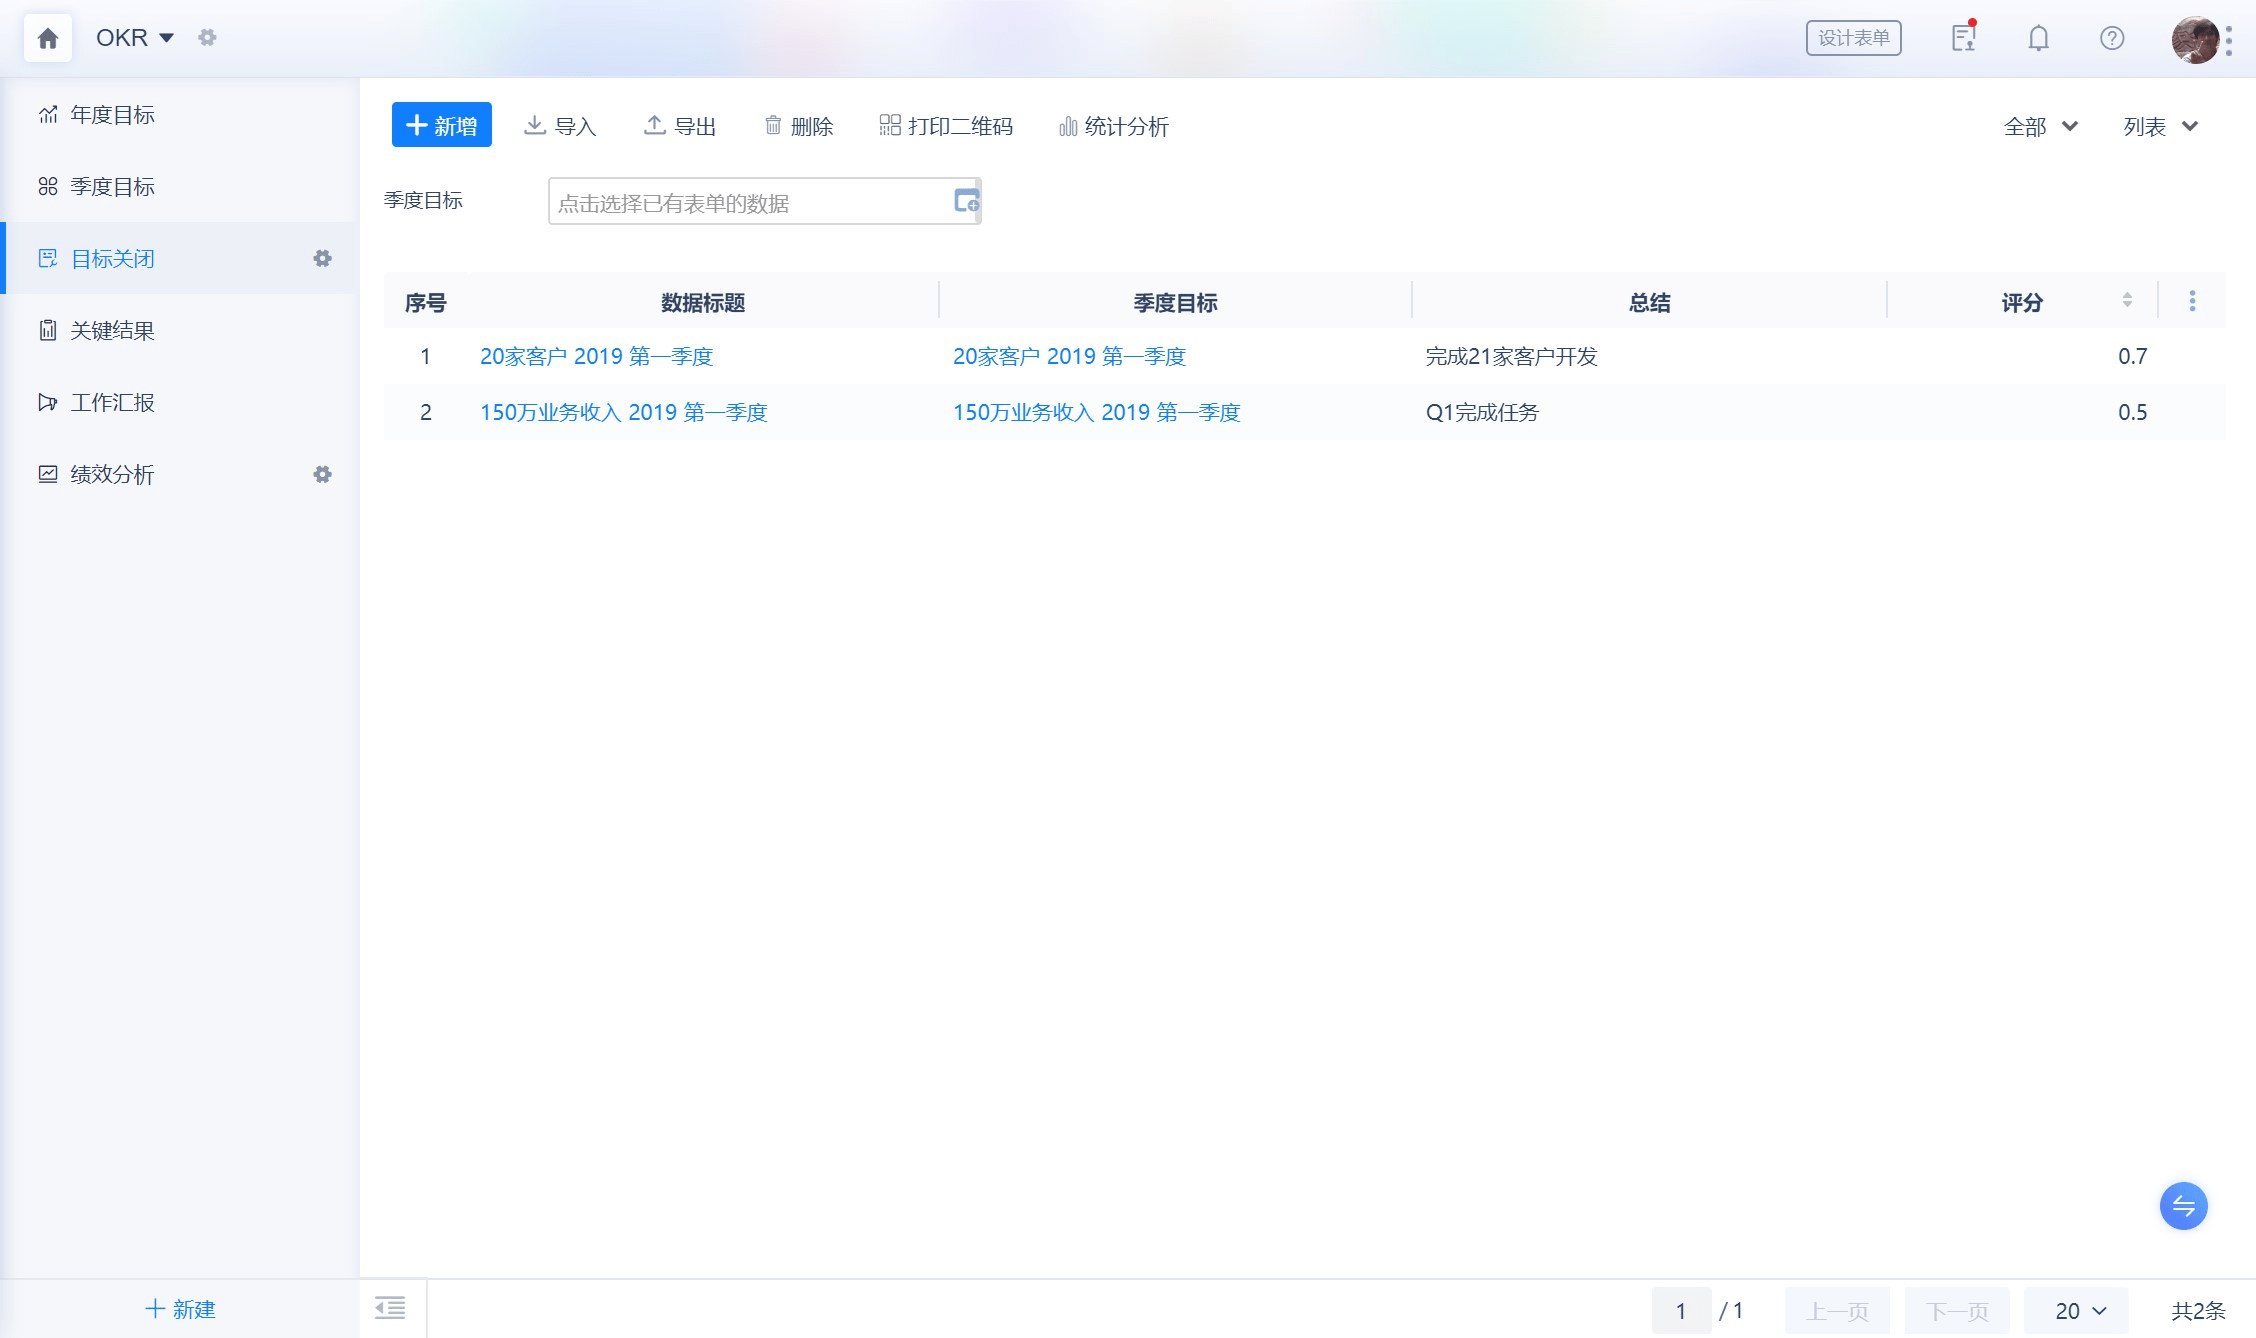Change page size dropdown showing 20
Viewport: 2256px width, 1338px height.
2078,1310
